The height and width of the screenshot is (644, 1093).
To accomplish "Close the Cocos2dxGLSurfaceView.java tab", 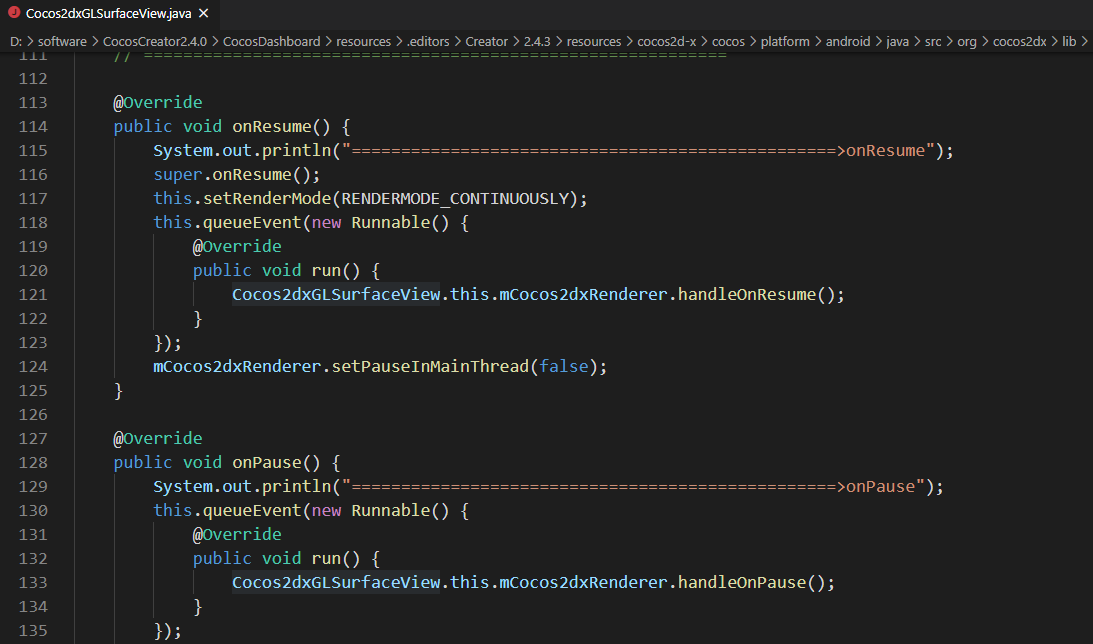I will click(204, 13).
